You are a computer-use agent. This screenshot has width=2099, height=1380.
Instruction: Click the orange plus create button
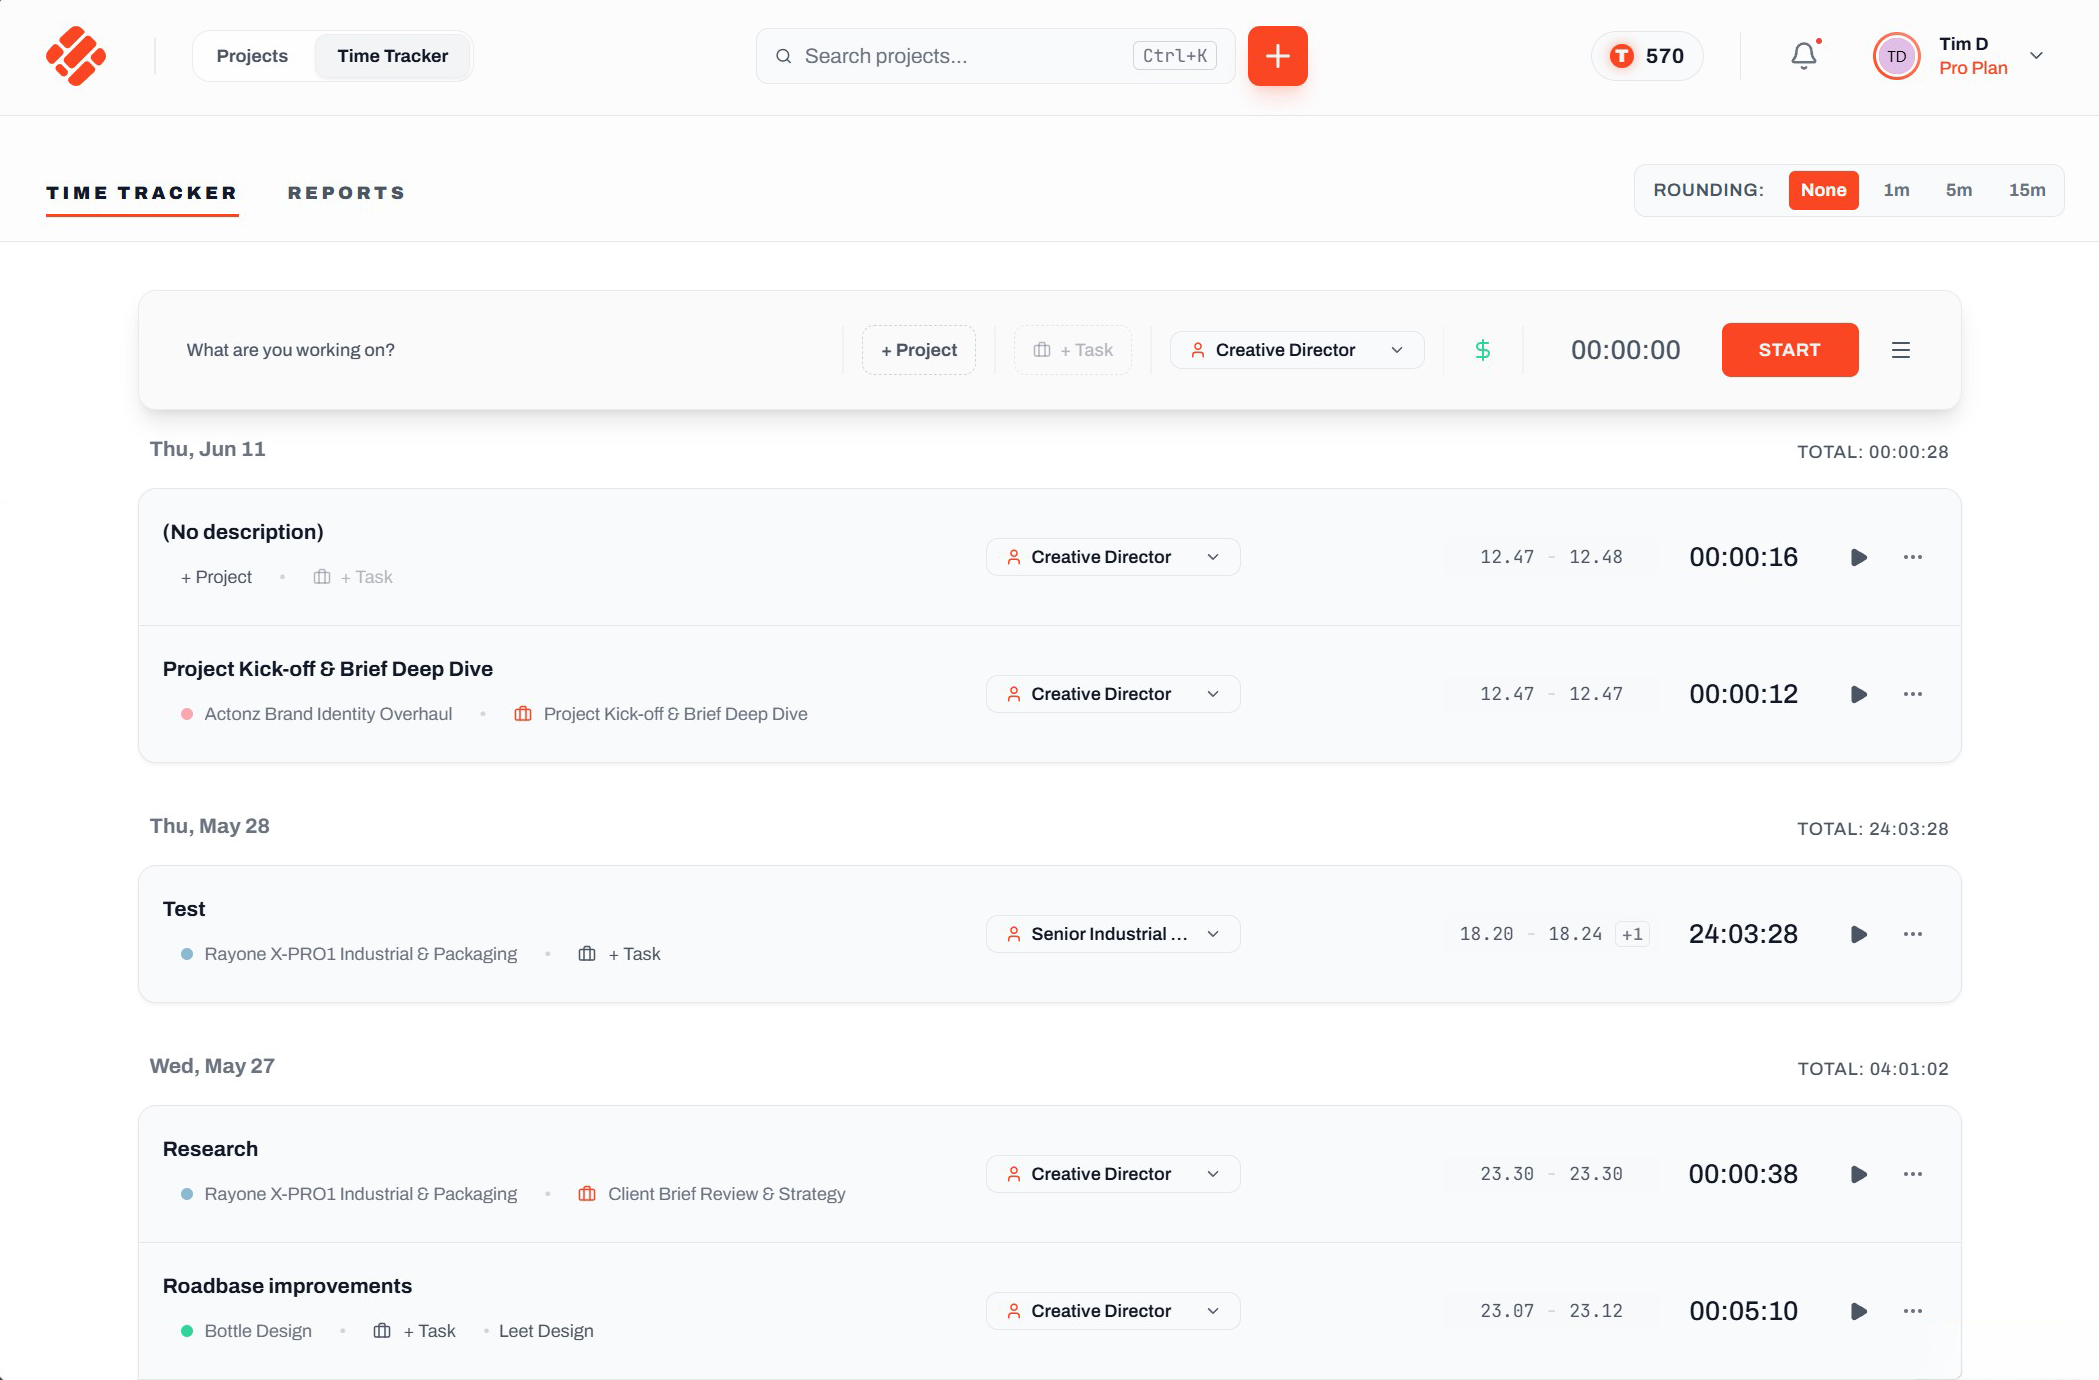pos(1277,56)
